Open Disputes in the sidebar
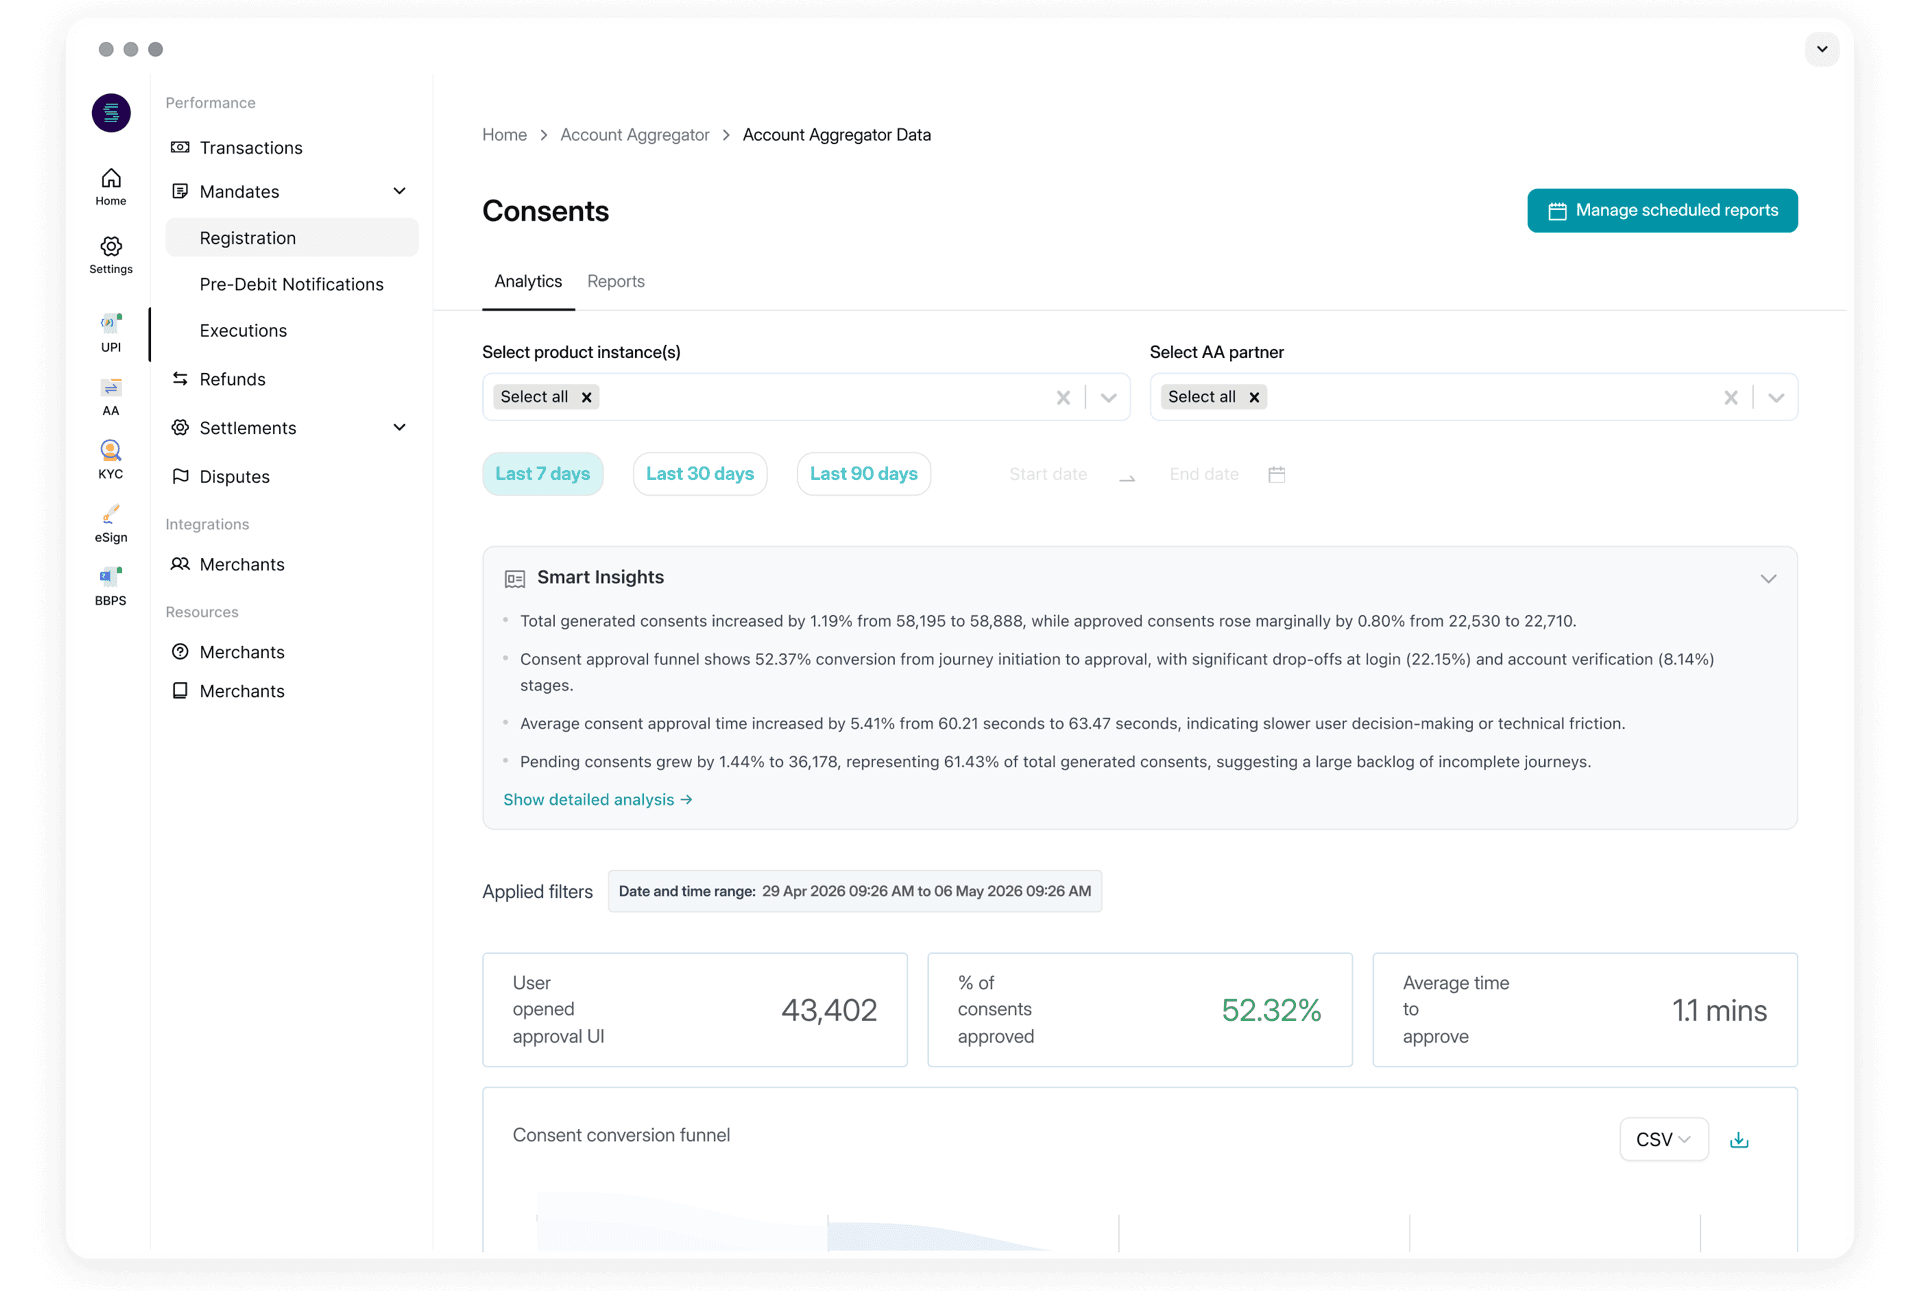The width and height of the screenshot is (1920, 1291). coord(234,477)
